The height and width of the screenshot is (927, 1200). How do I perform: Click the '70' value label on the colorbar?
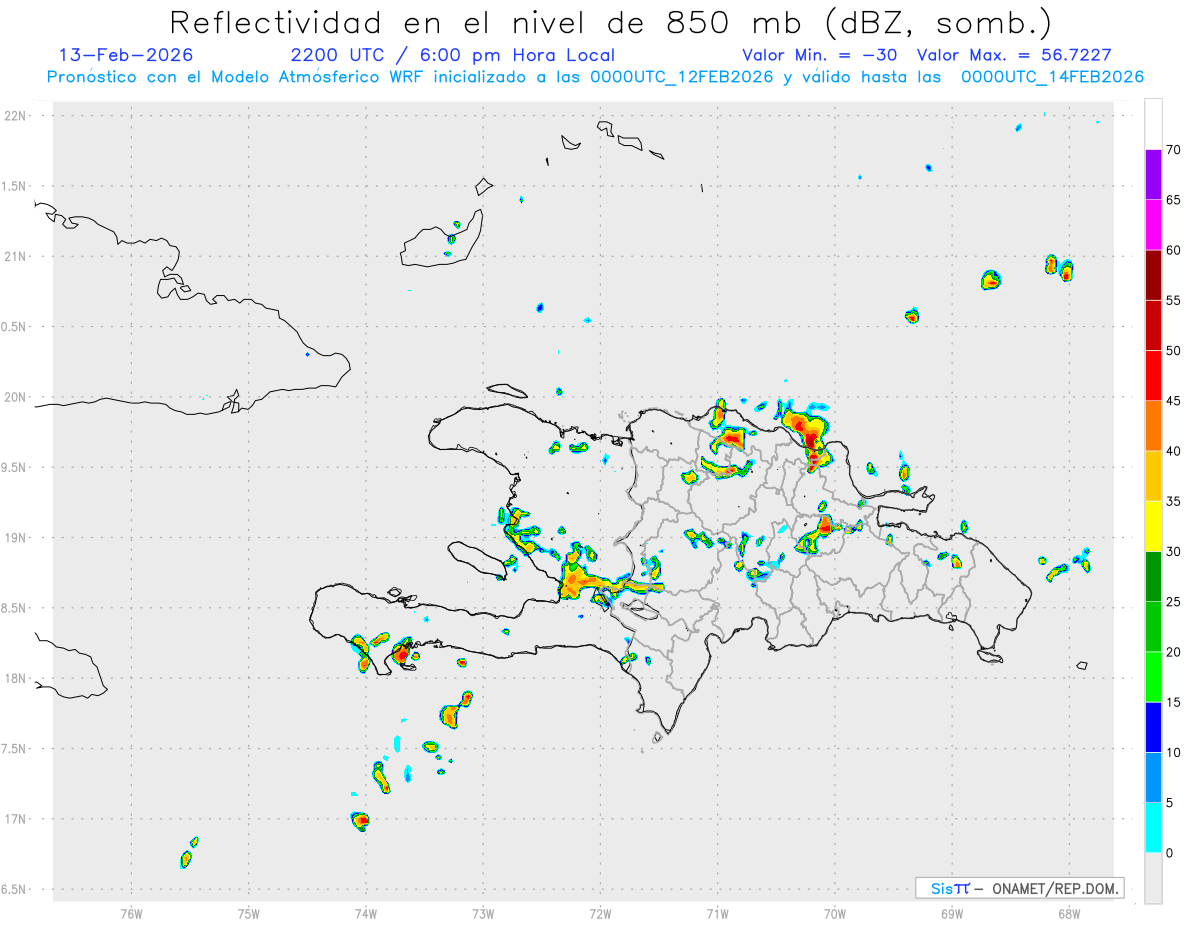click(x=1174, y=150)
